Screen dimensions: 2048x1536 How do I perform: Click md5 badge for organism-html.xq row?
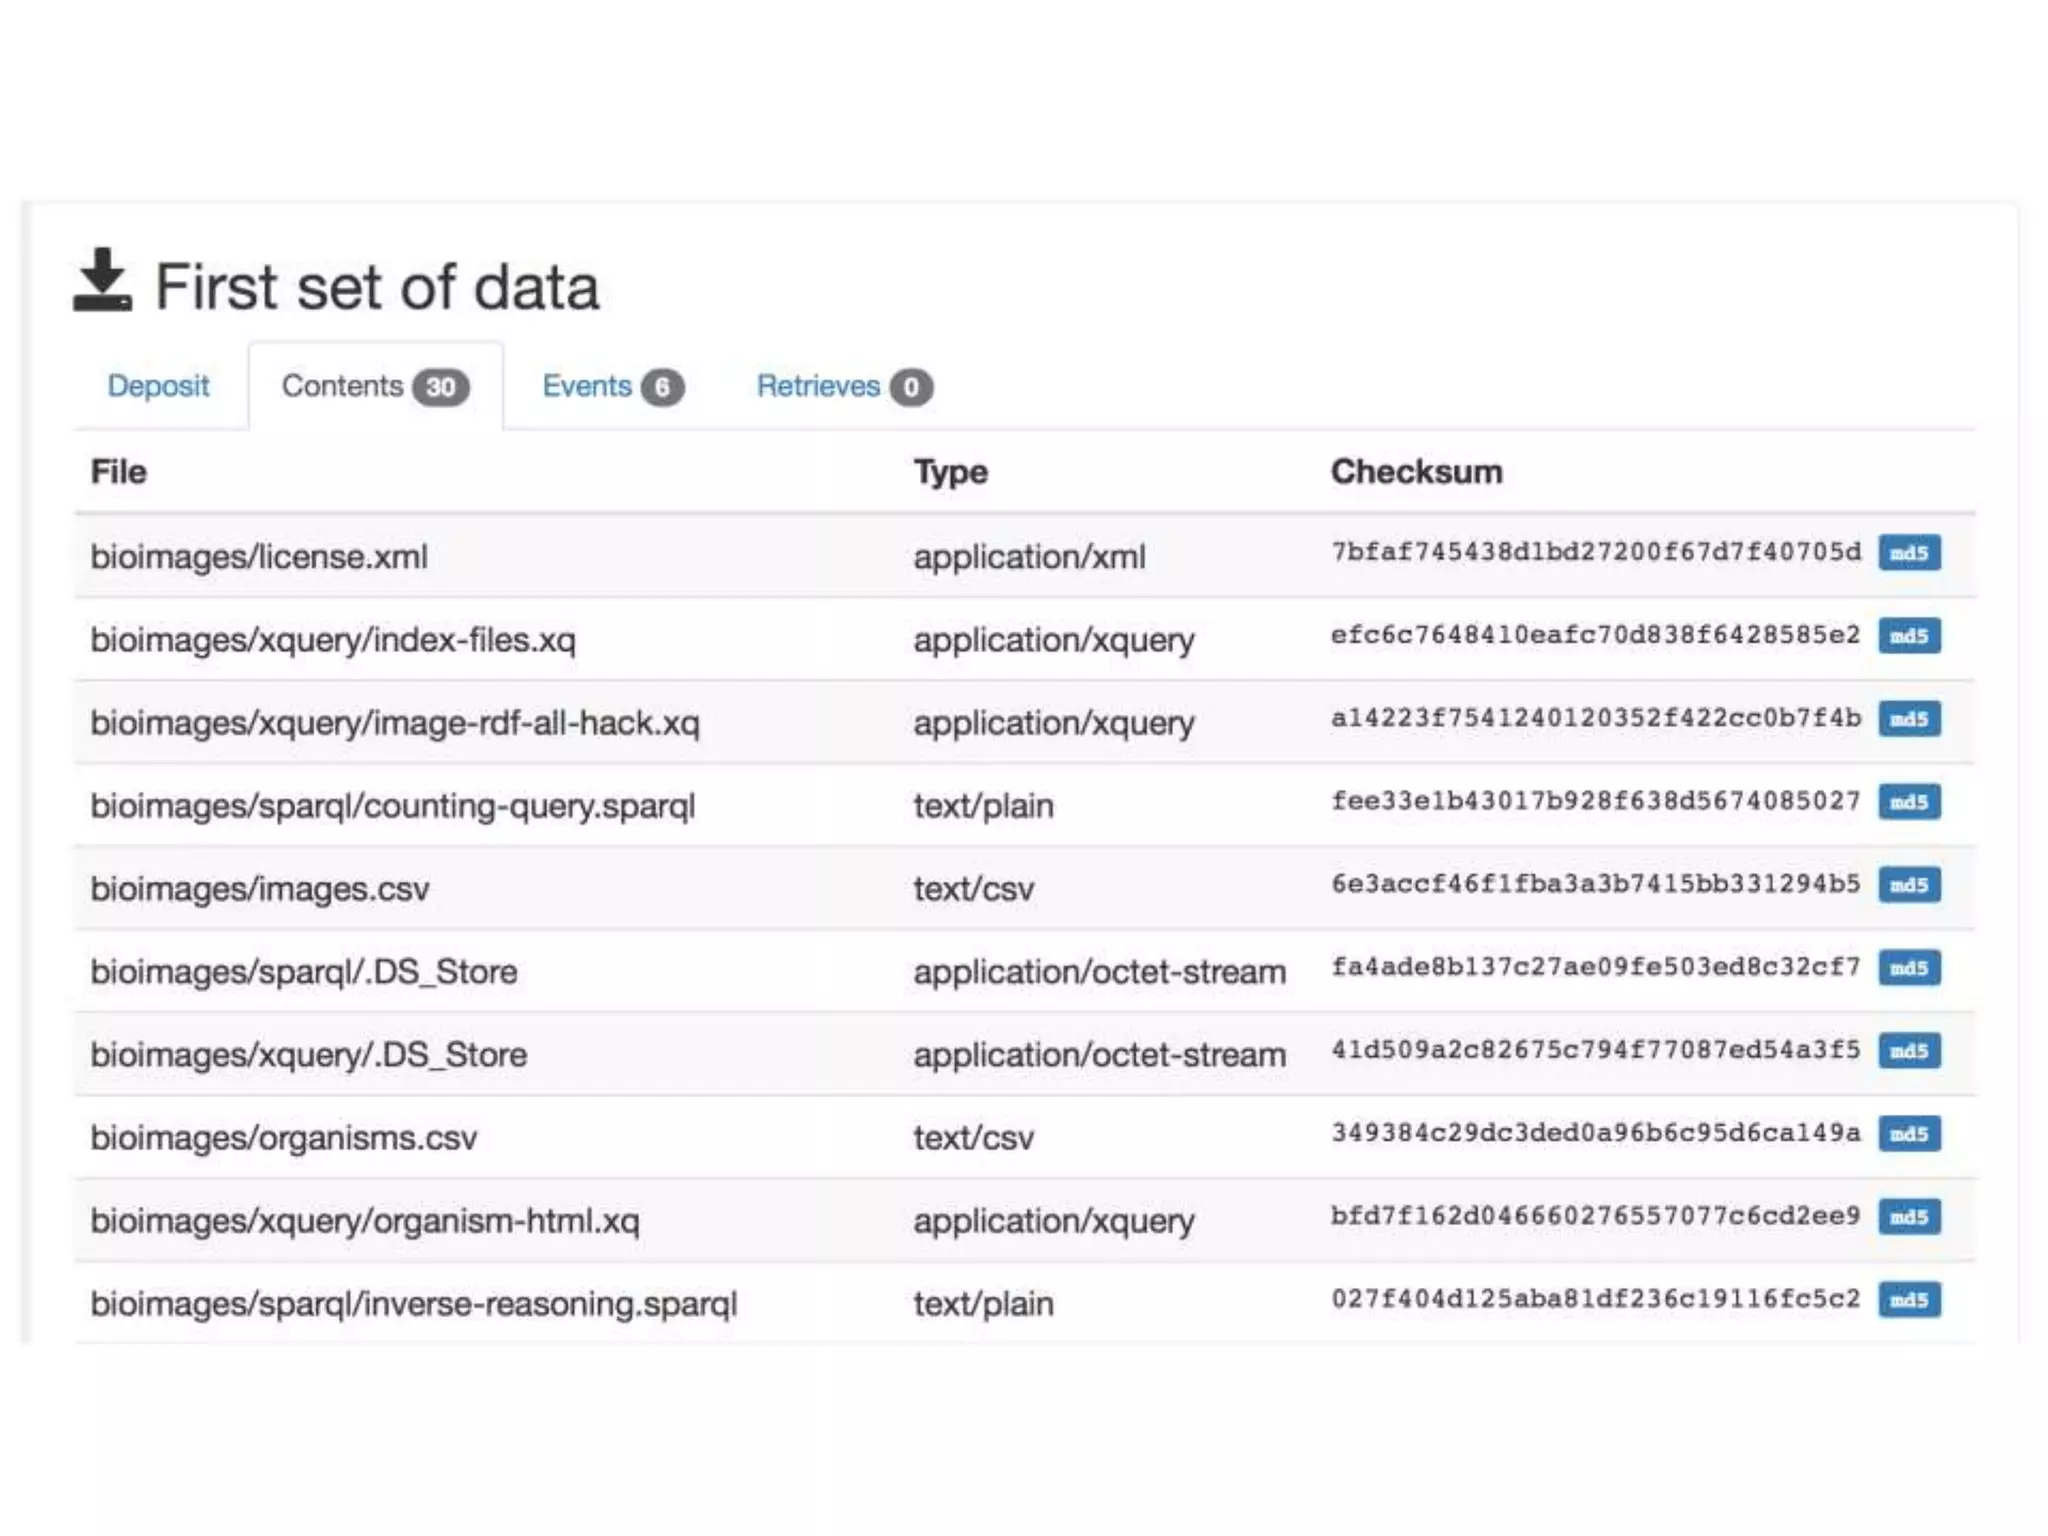[1908, 1217]
